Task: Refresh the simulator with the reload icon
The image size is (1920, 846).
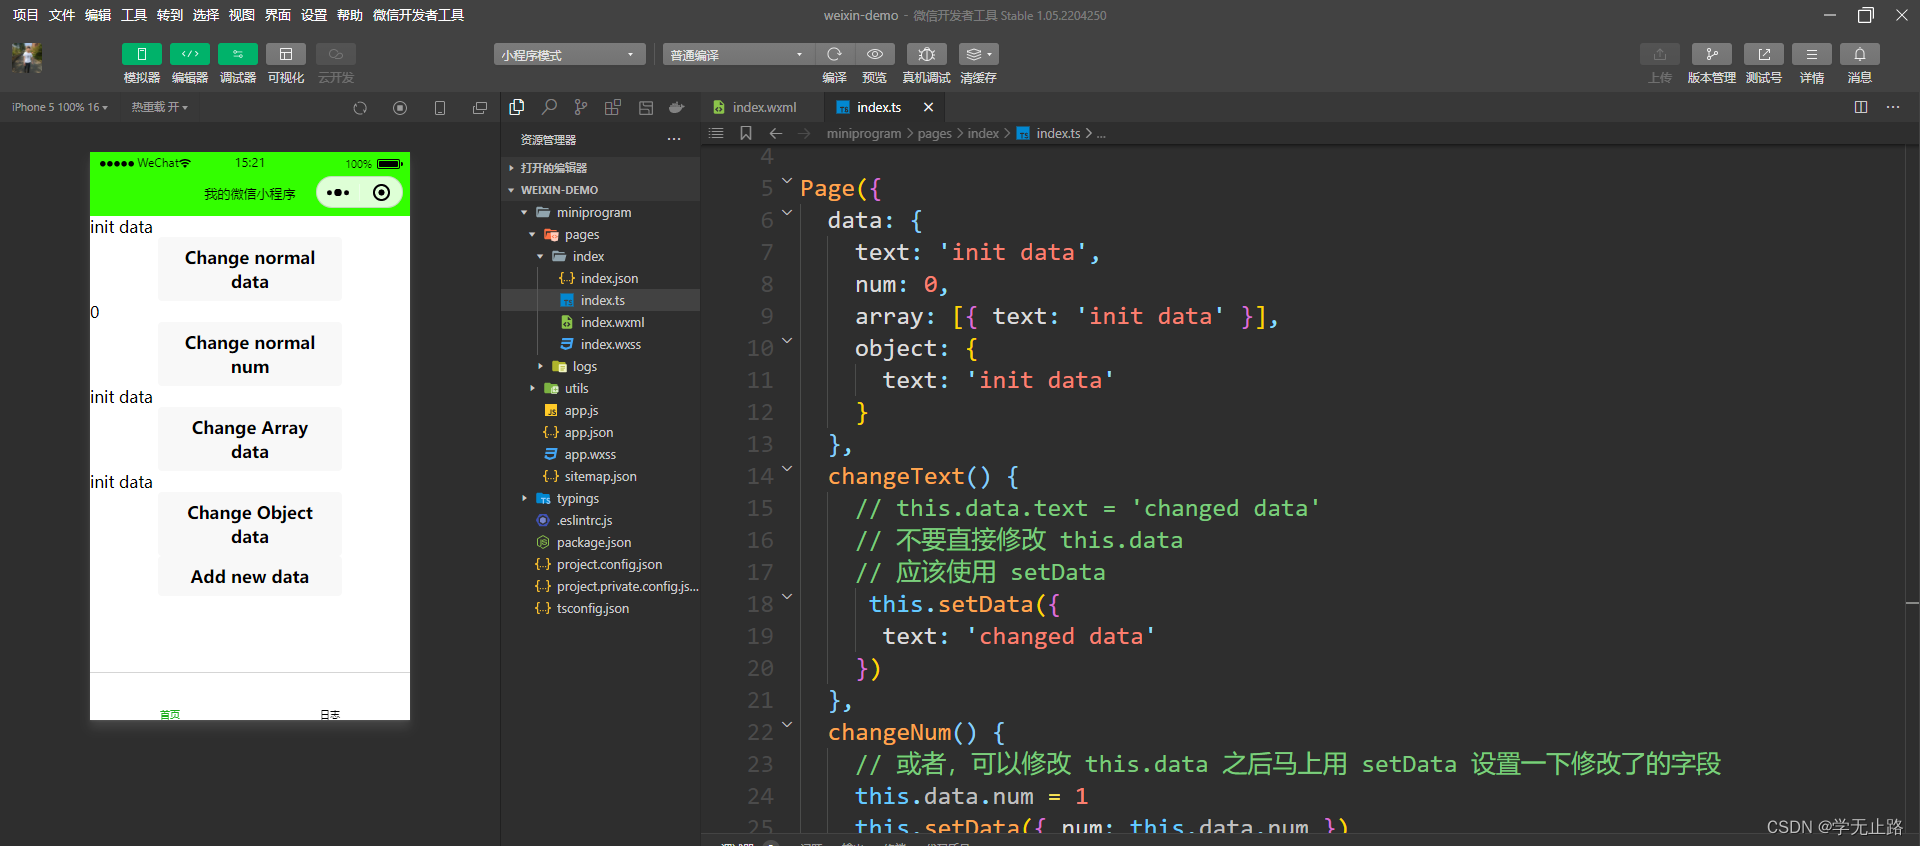Action: (360, 108)
